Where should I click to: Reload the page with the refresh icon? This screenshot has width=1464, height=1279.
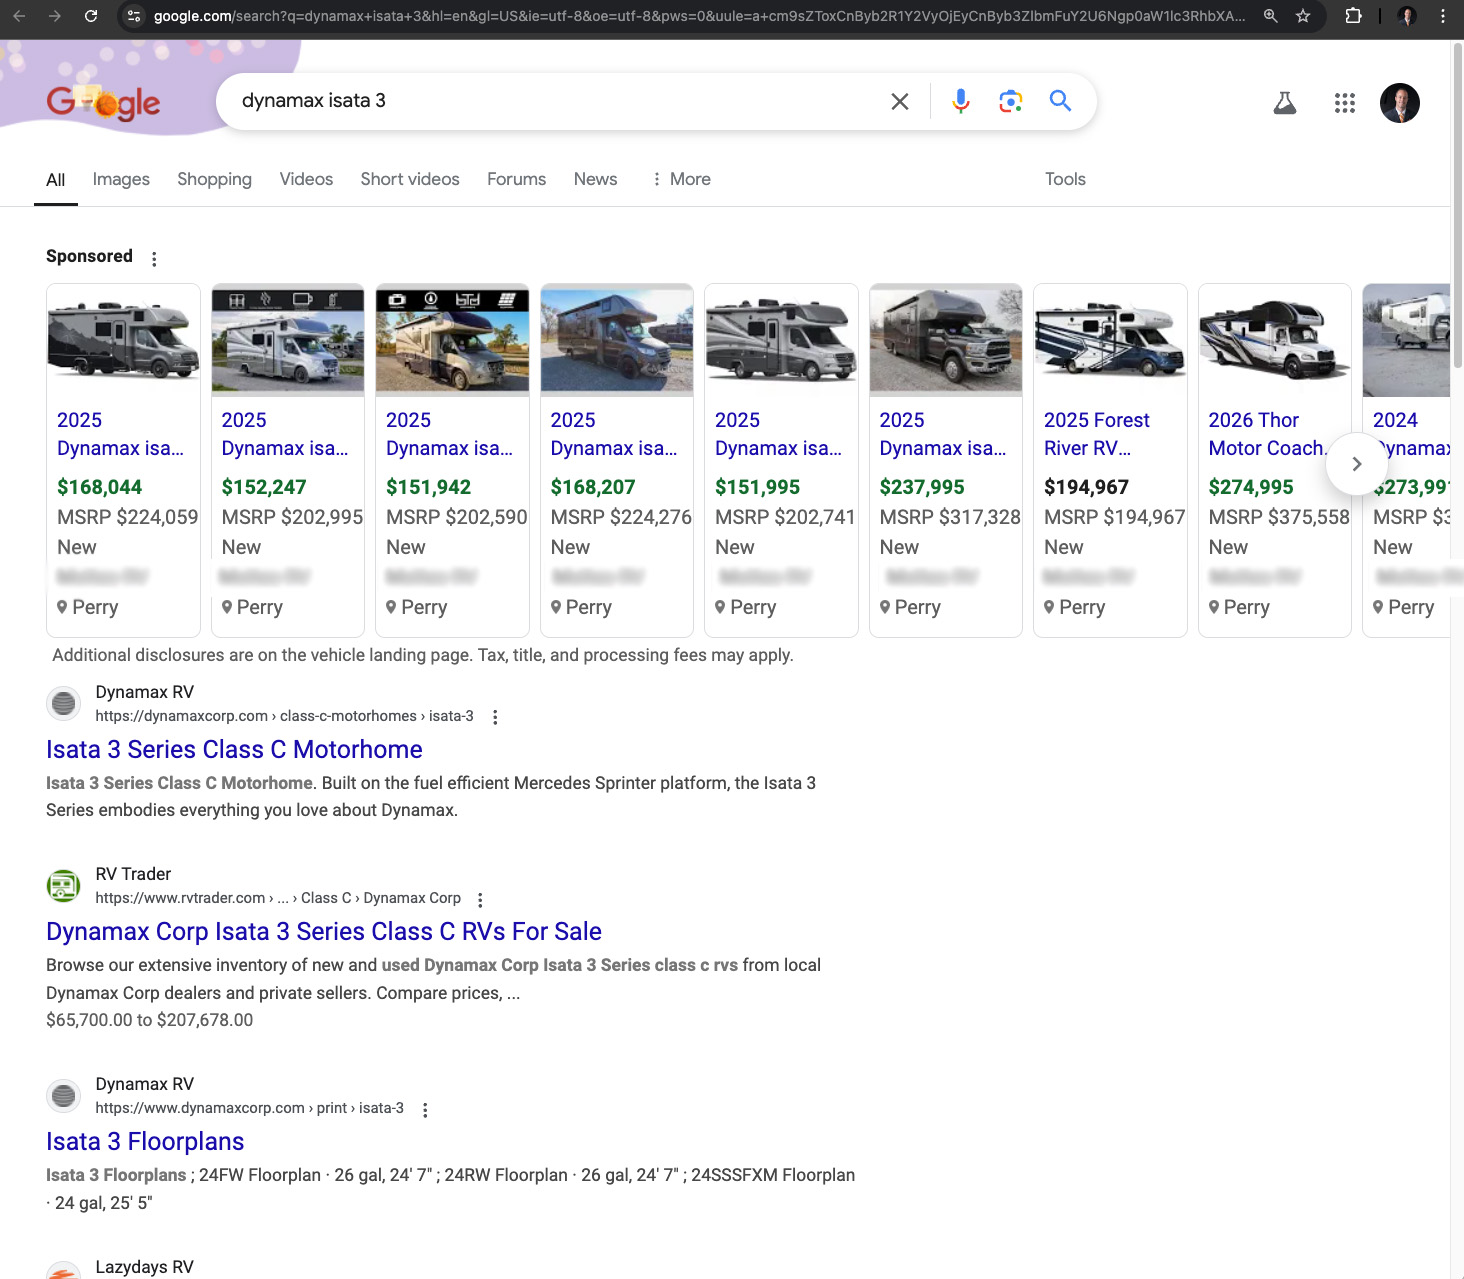[91, 16]
